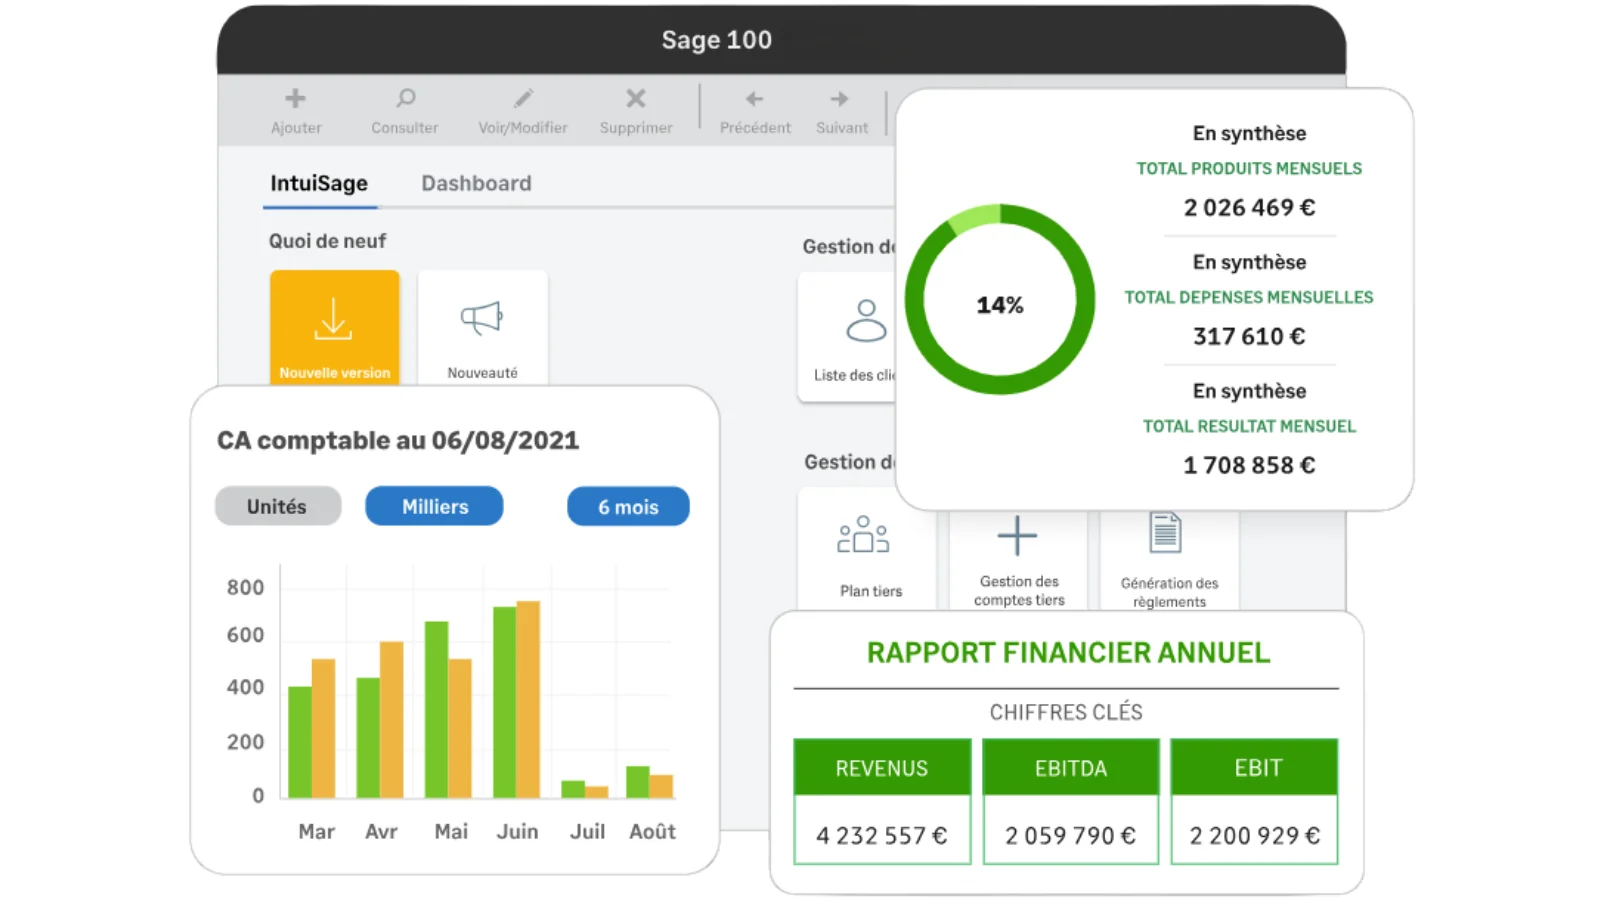Click RAPPORT FINANCIER ANNUEL title
Viewport: 1600px width, 900px height.
pos(1068,653)
